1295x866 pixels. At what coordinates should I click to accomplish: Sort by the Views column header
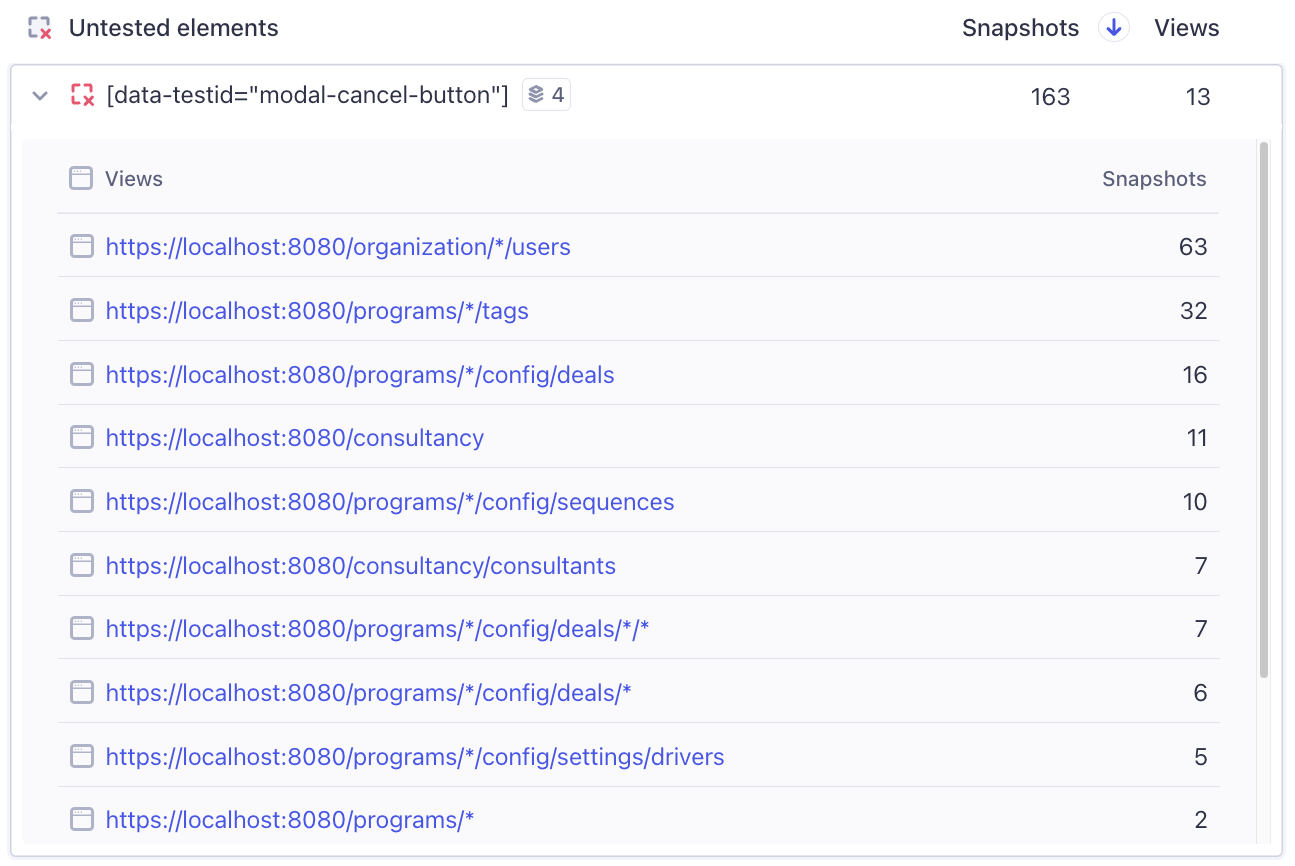click(x=1186, y=28)
